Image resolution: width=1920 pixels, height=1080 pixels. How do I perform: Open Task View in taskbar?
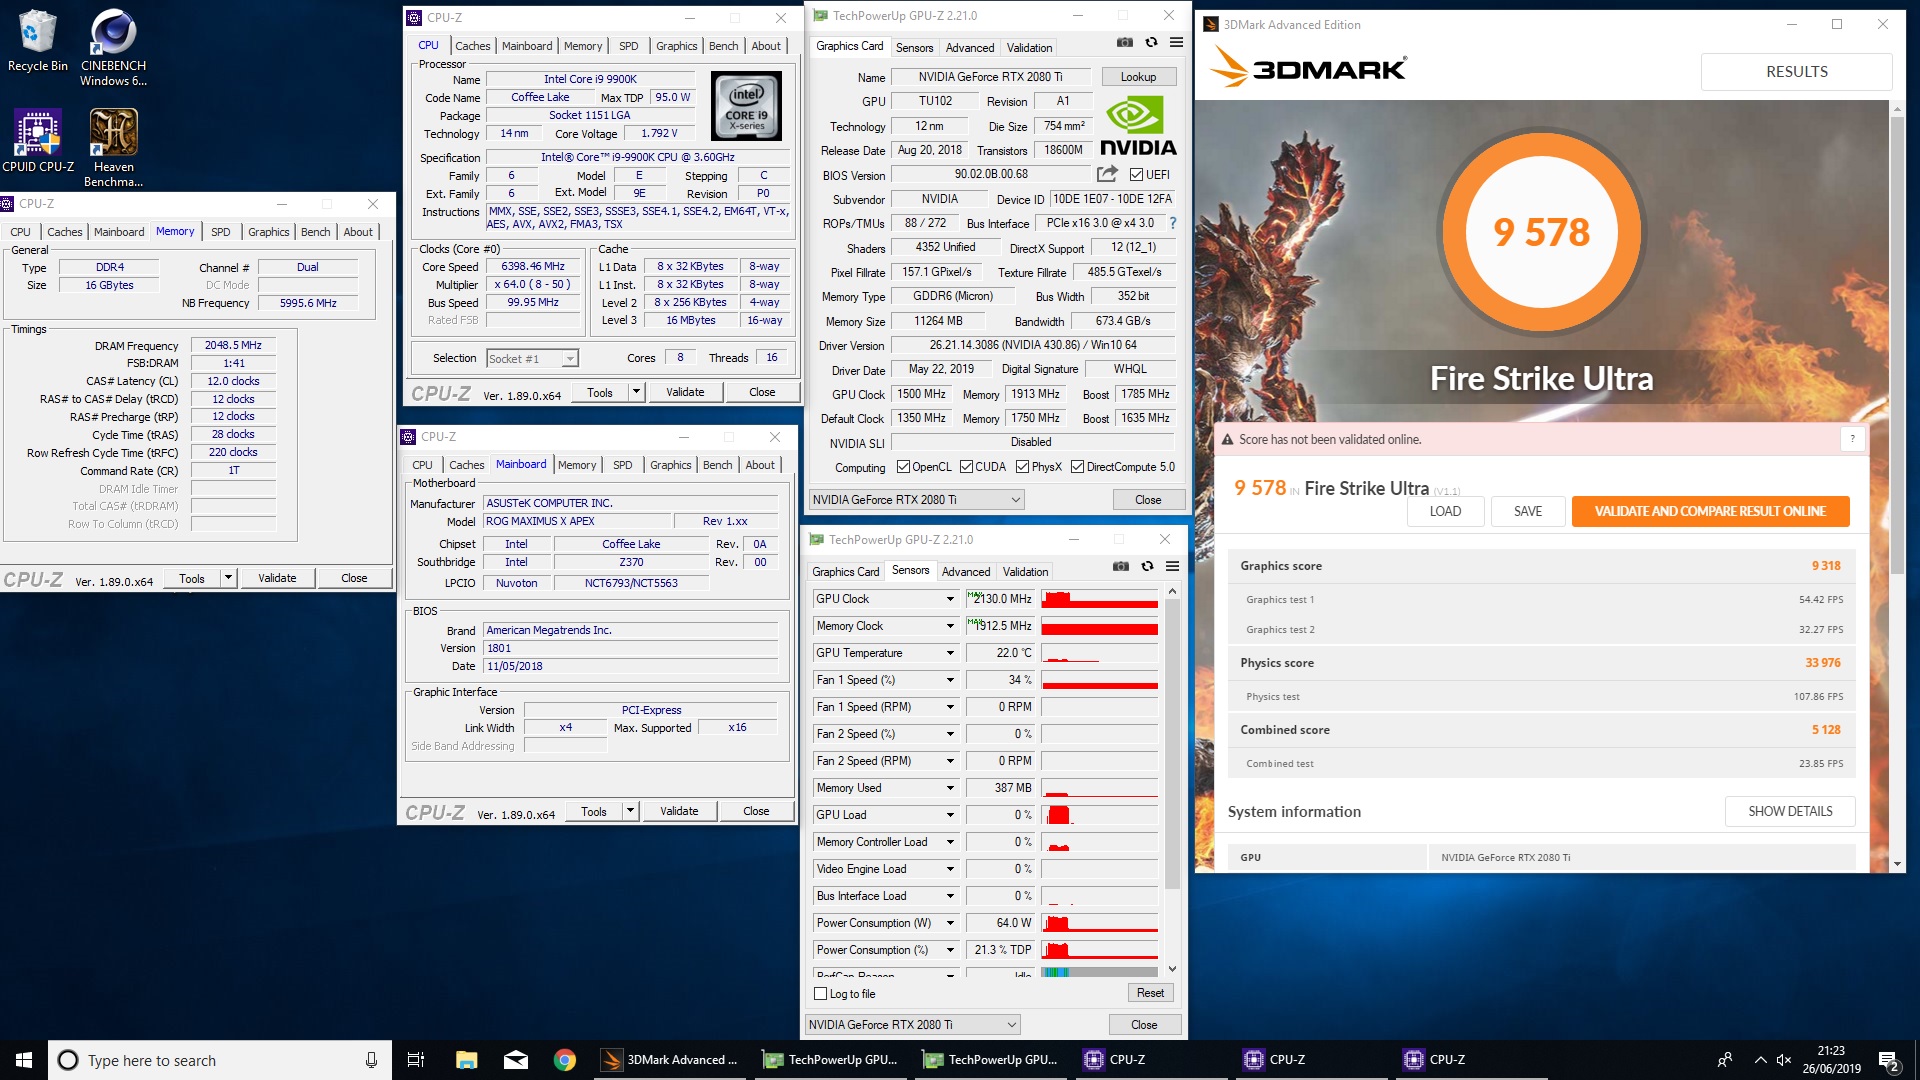(x=416, y=1060)
